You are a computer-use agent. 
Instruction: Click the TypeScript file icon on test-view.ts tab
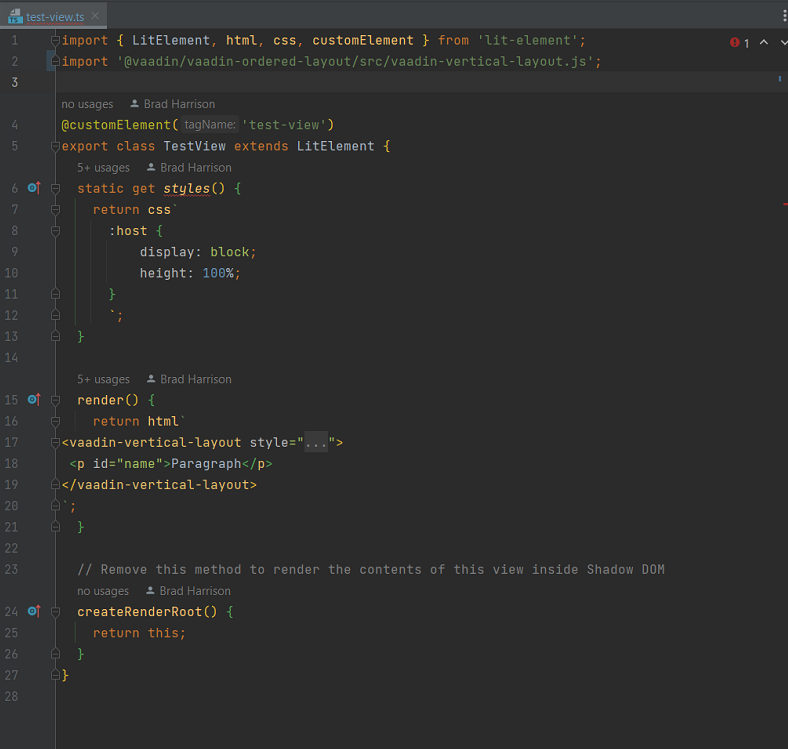(x=15, y=17)
